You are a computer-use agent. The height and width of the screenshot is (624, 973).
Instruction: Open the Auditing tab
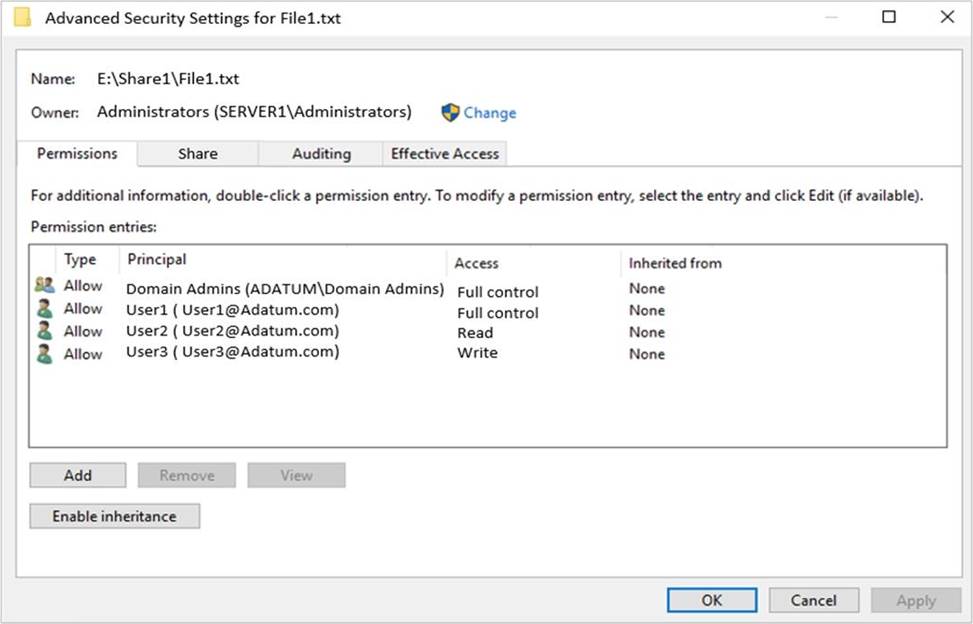tap(321, 154)
